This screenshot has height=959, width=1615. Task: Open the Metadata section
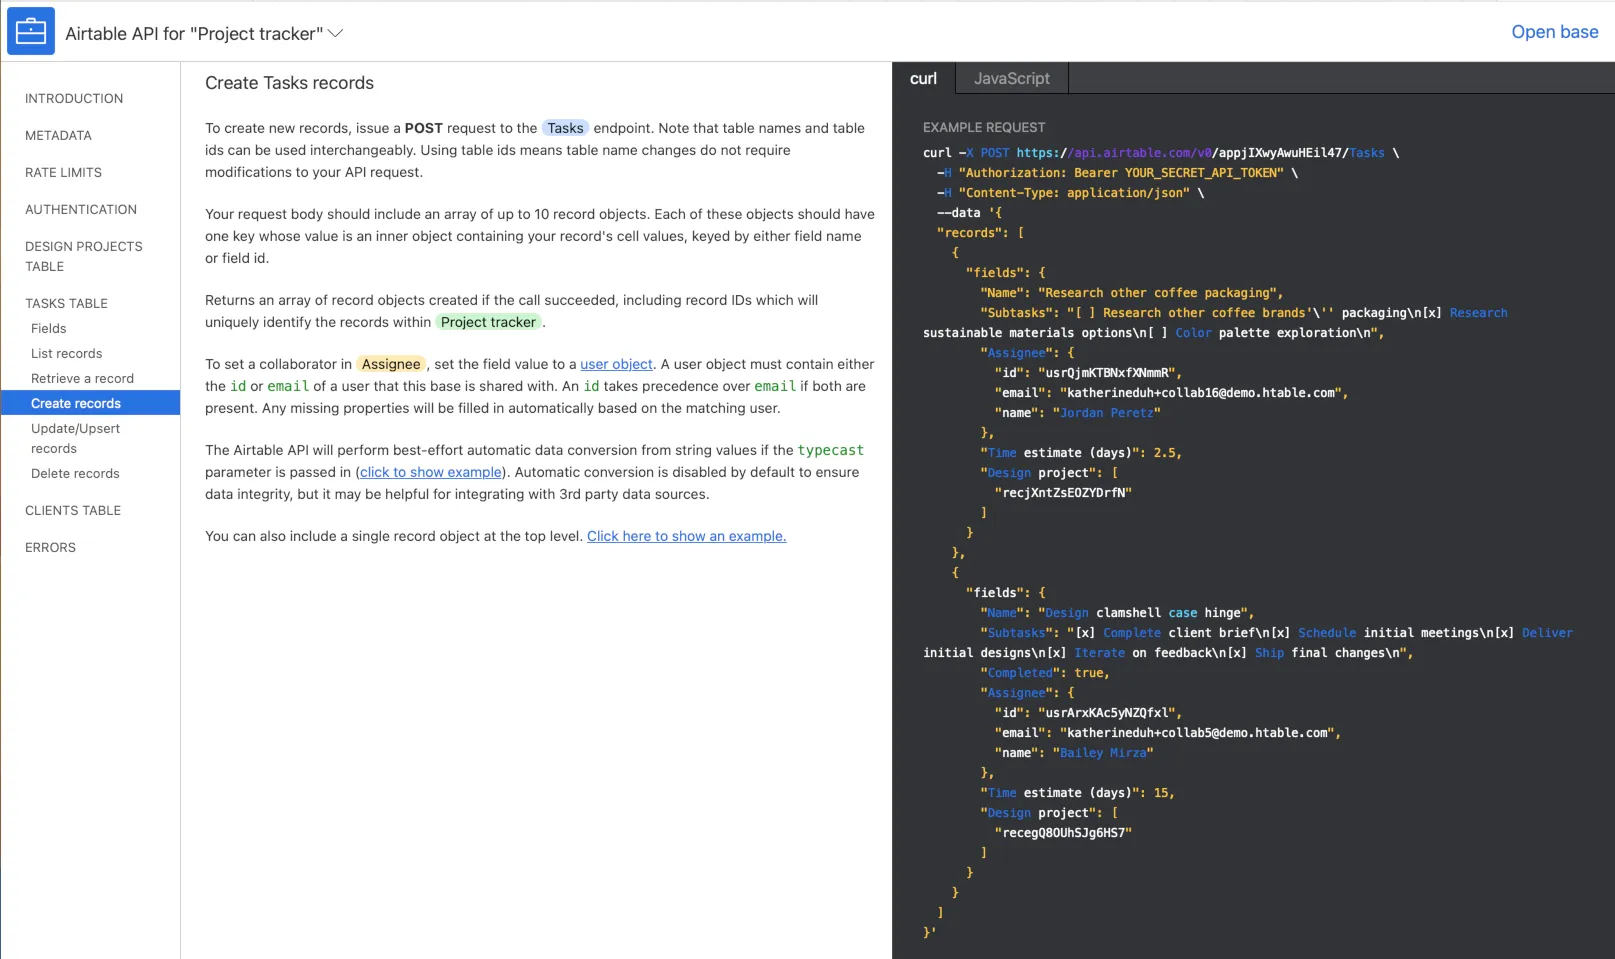point(58,135)
